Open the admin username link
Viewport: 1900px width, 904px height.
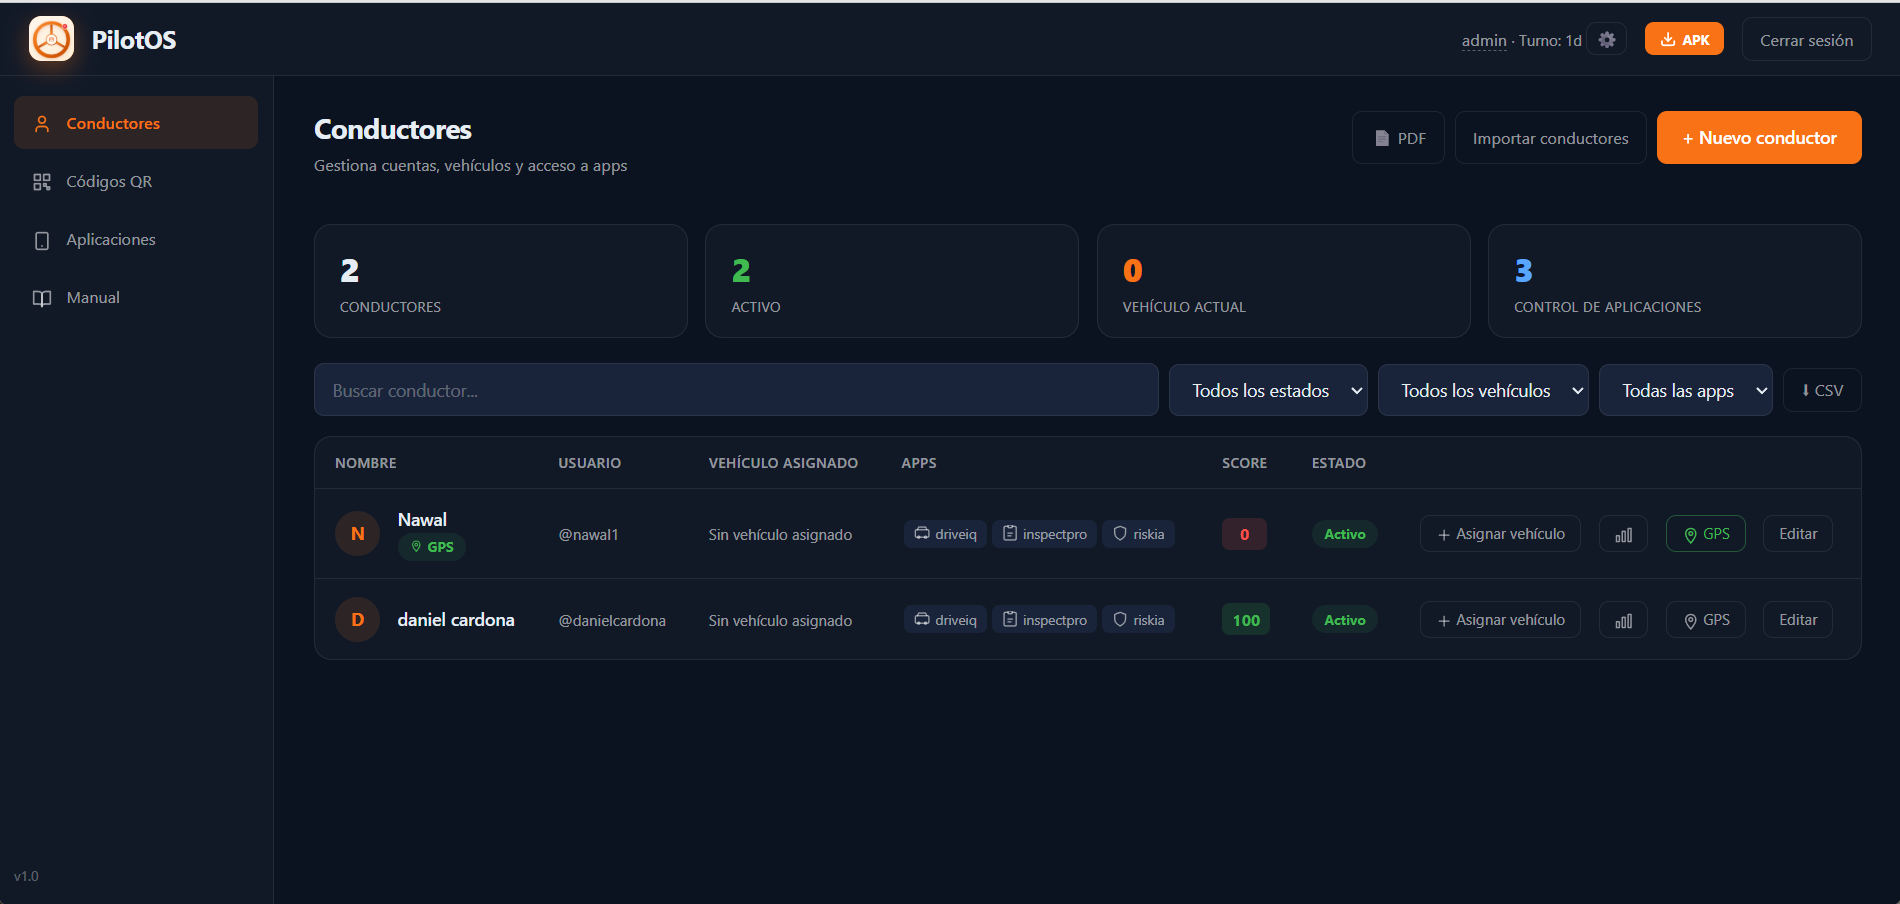1483,40
